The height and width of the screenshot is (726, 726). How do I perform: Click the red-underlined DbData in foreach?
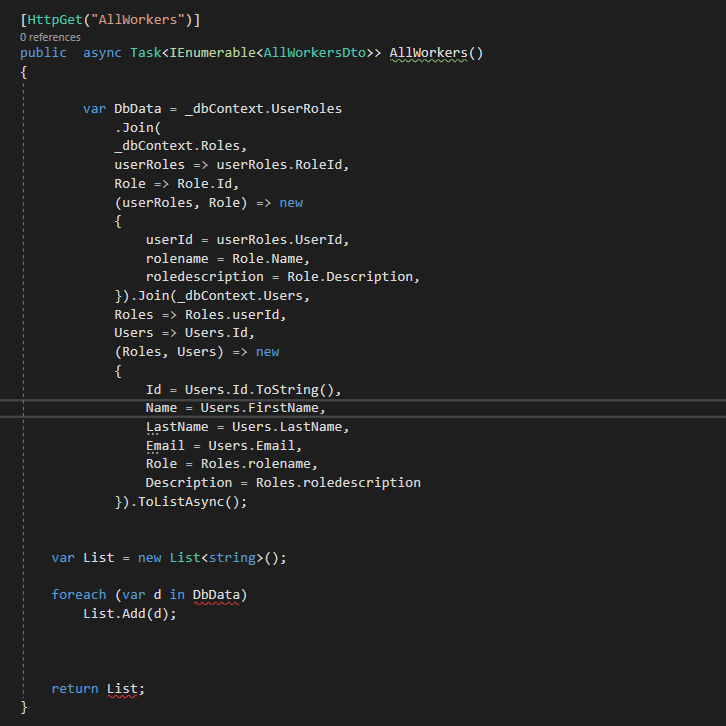coord(216,595)
